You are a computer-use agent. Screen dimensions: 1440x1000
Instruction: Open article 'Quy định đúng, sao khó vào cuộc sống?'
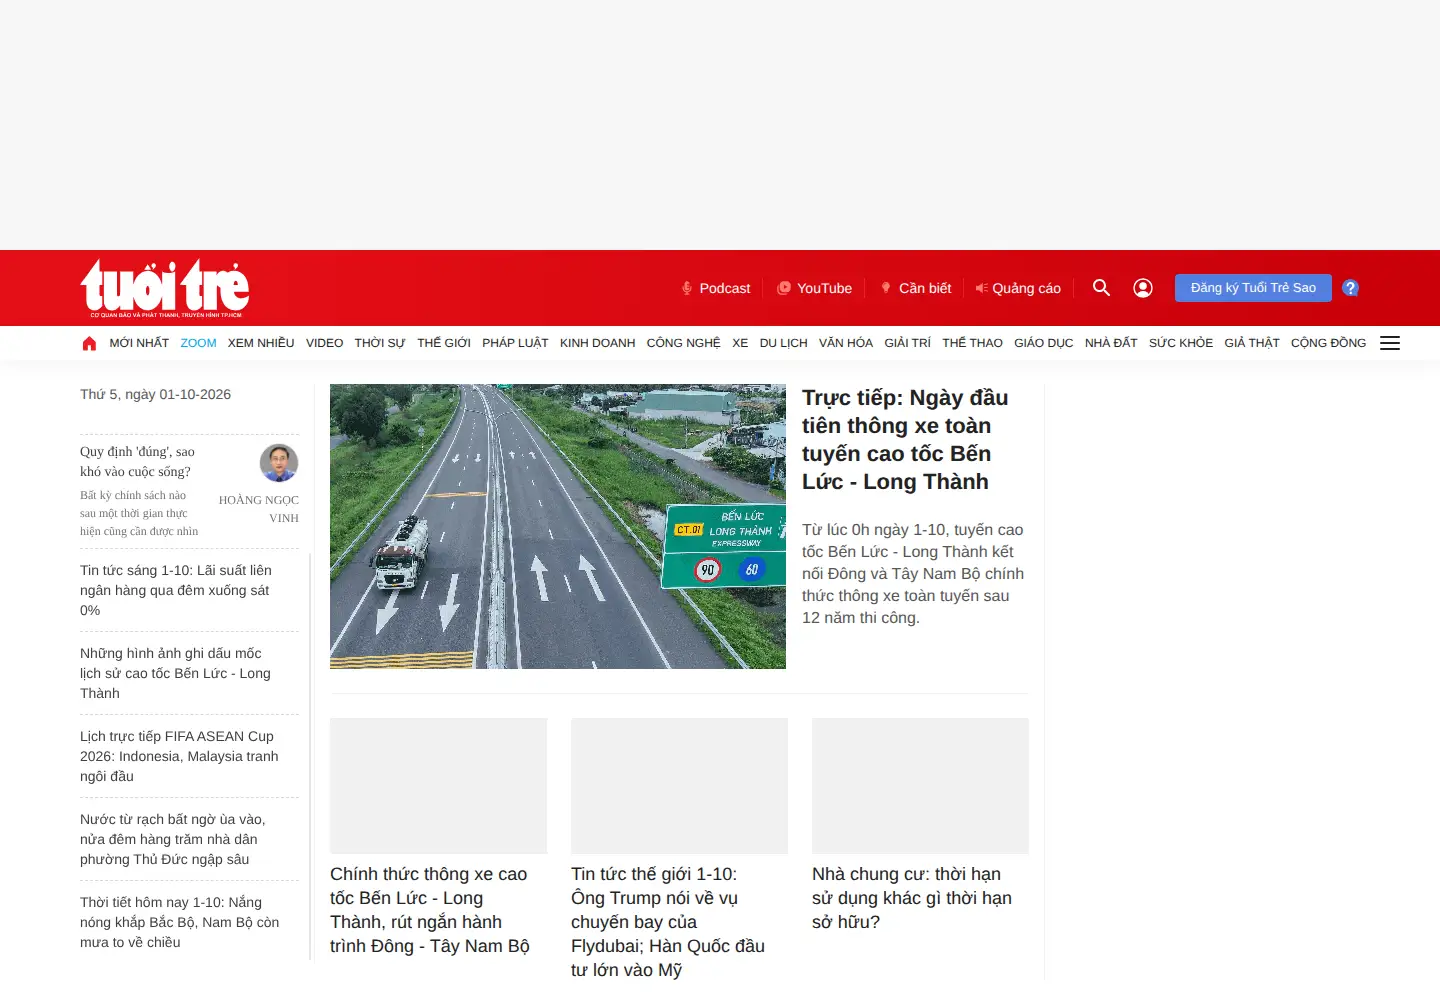pyautogui.click(x=137, y=462)
